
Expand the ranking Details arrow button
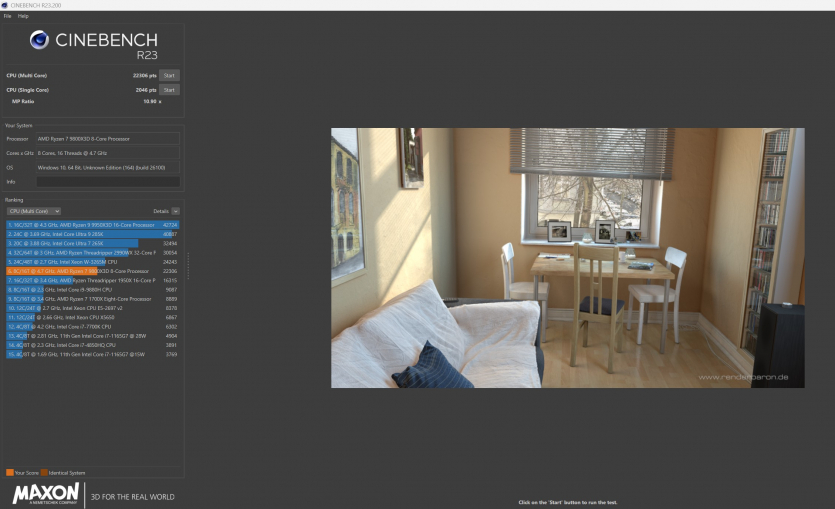[x=176, y=211]
